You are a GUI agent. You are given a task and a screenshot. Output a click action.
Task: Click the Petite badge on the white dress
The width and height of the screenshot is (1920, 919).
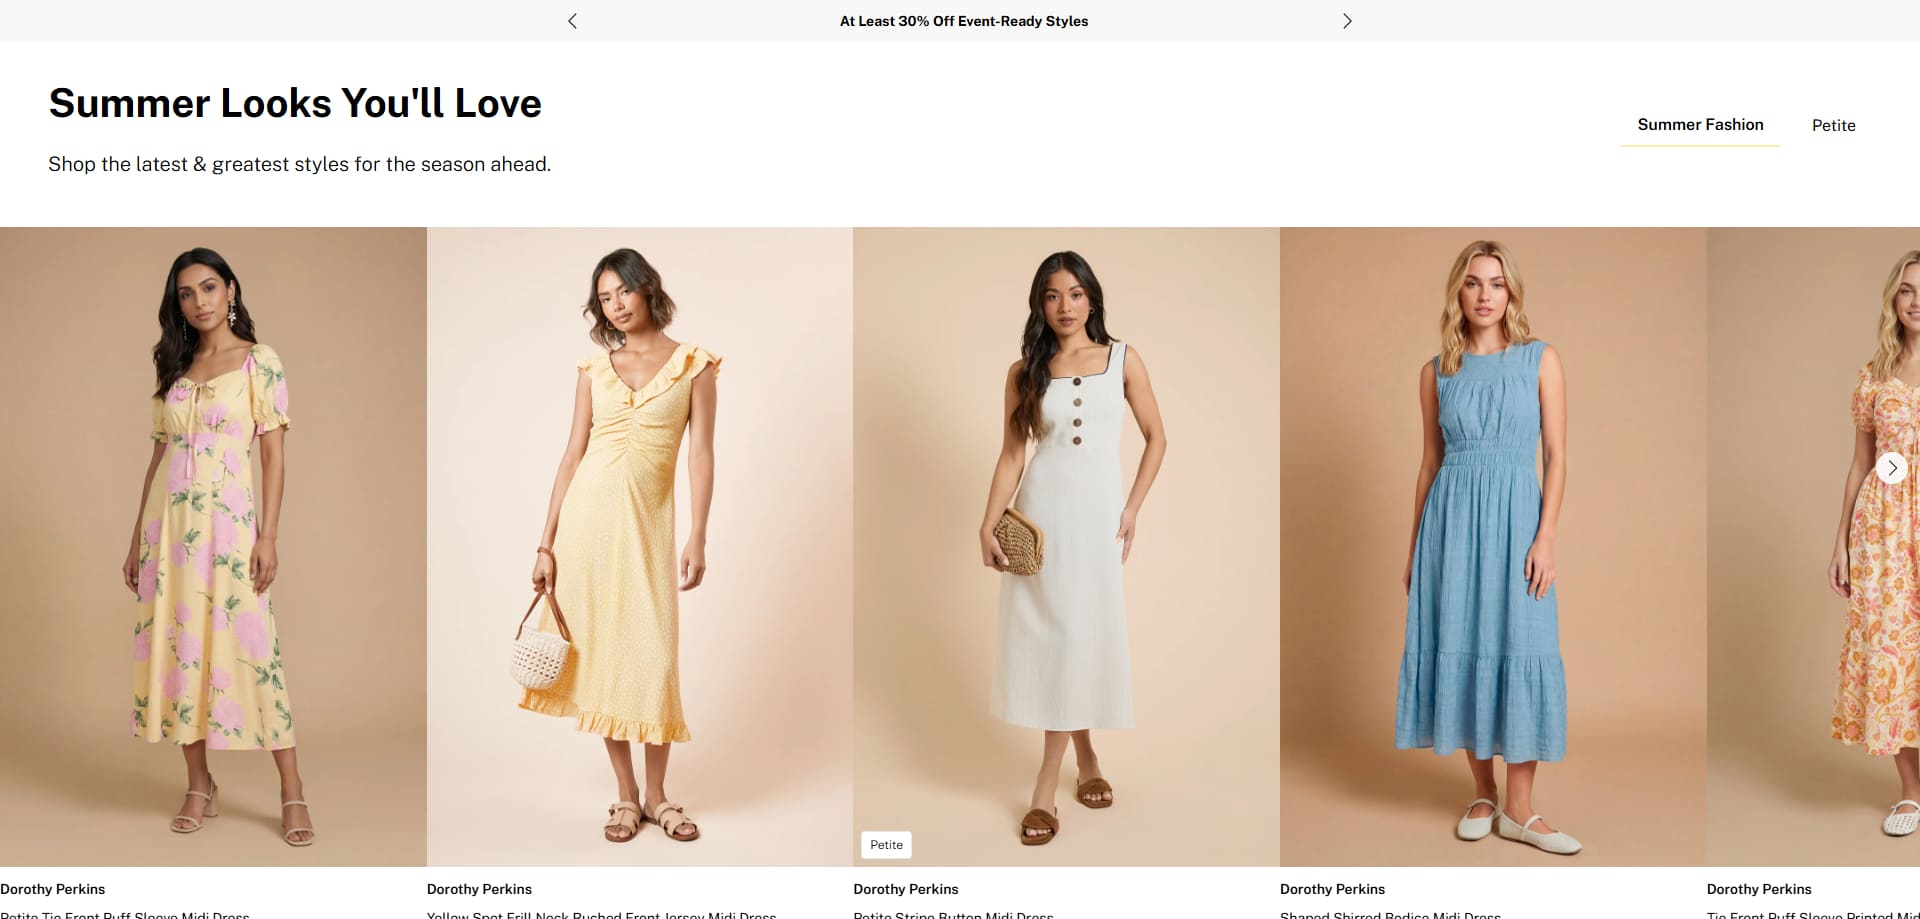pos(886,845)
